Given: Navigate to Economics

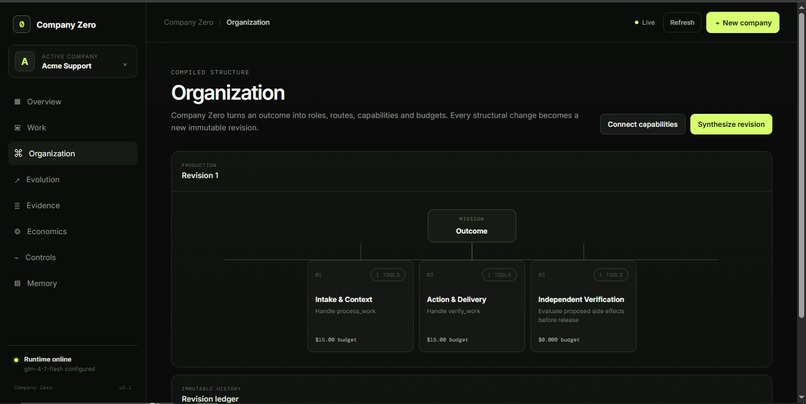Looking at the screenshot, I should pyautogui.click(x=72, y=231).
